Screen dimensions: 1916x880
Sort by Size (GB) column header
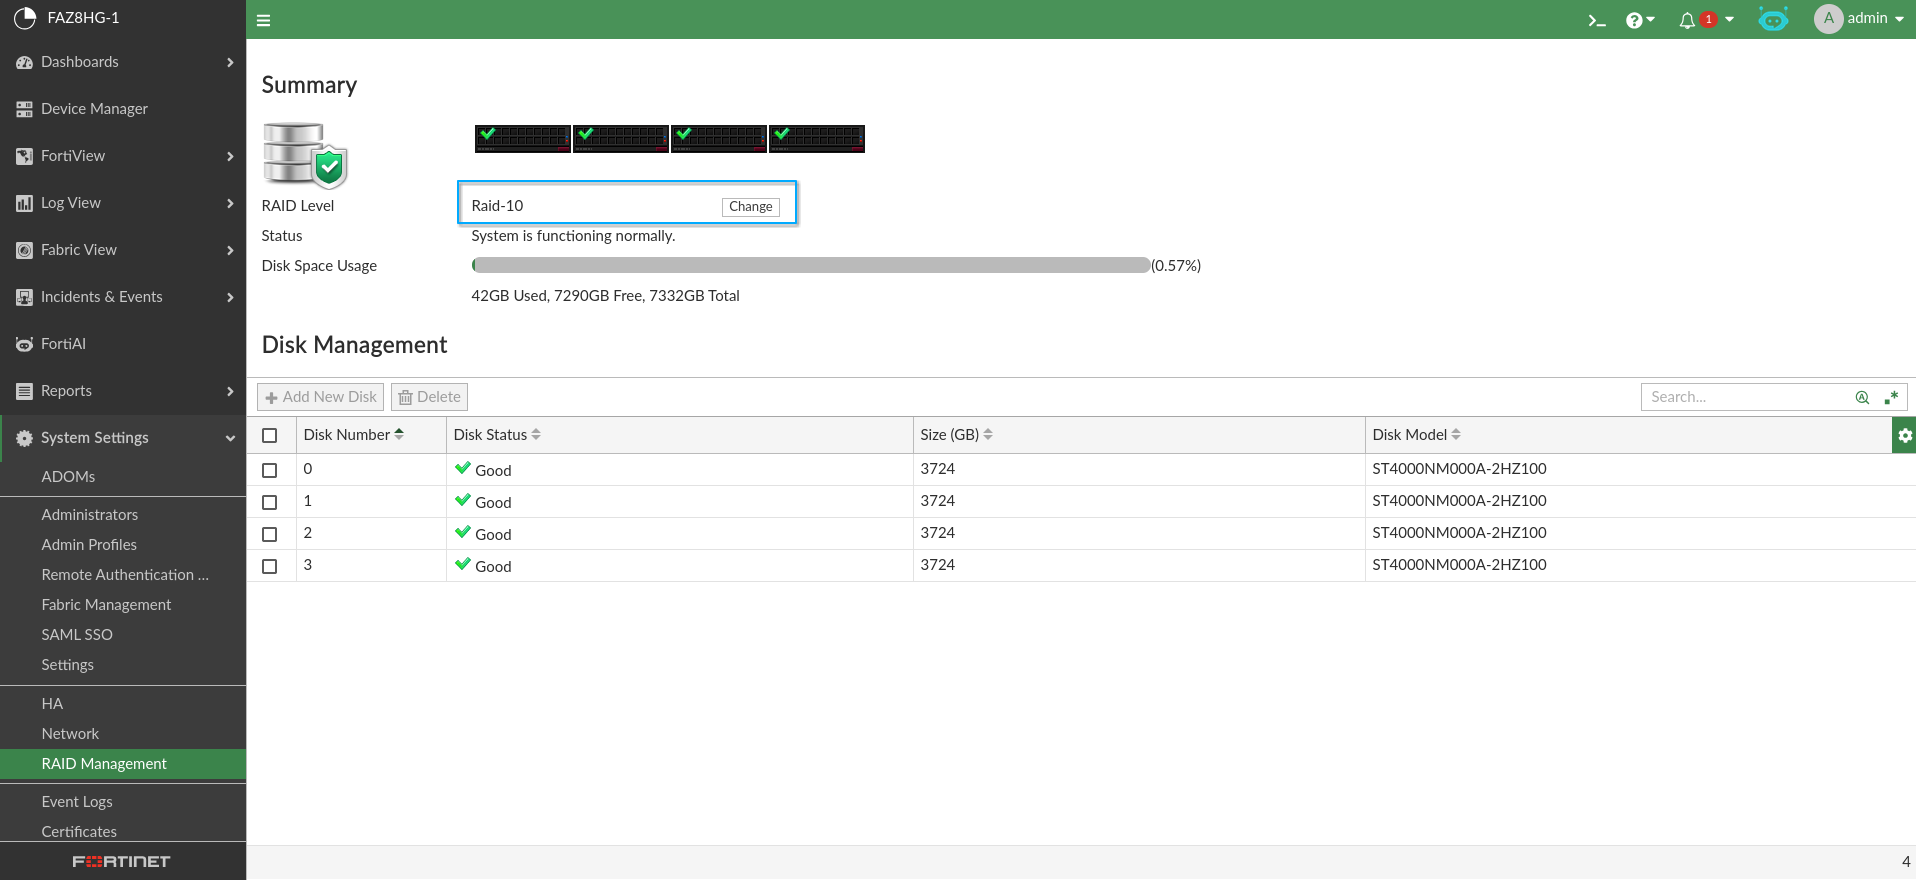click(x=957, y=435)
